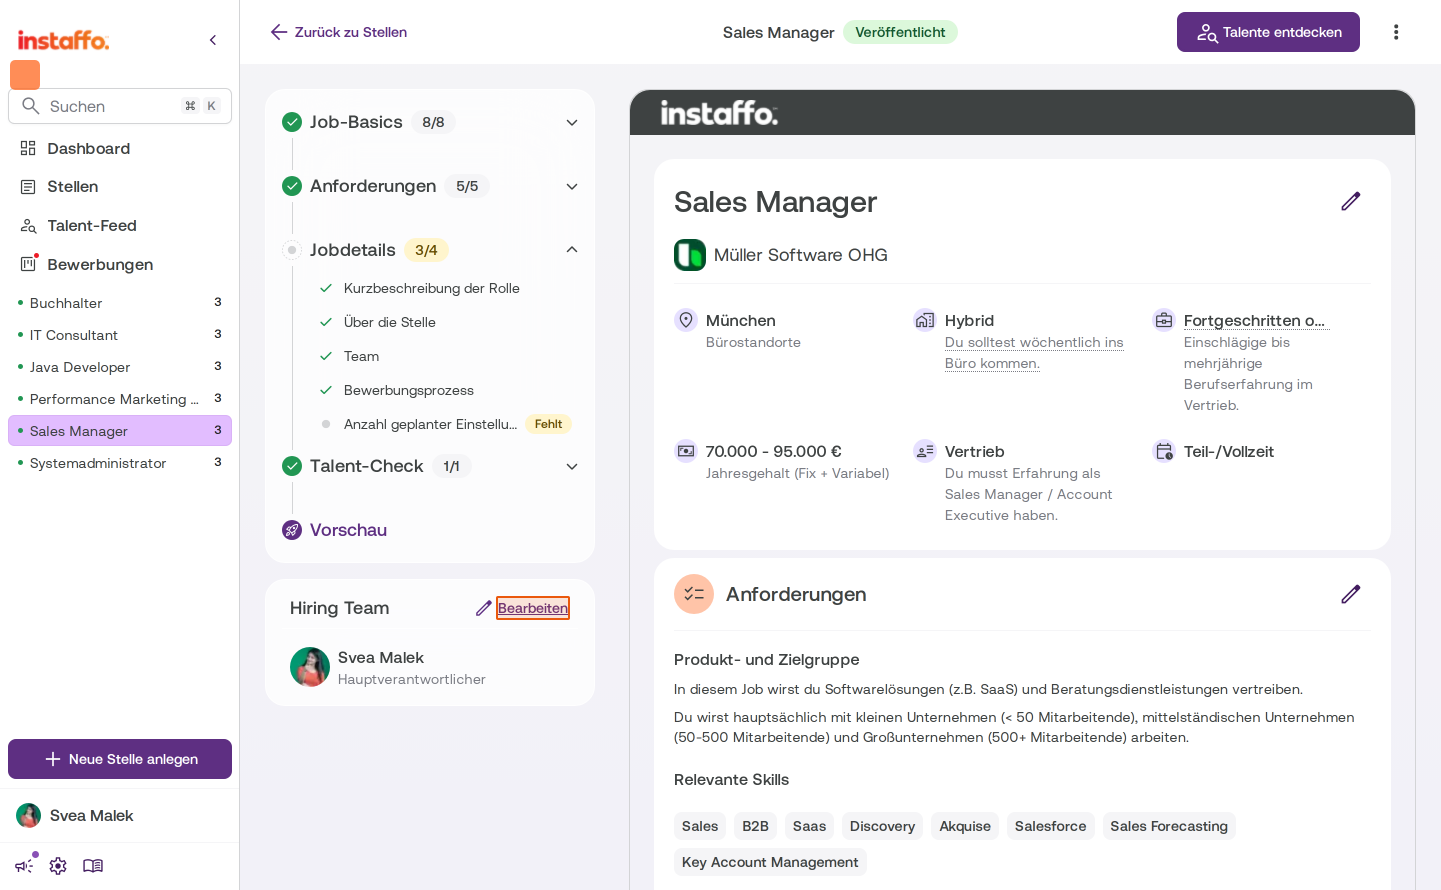Edit the Sales Manager header with the pencil icon
The image size is (1441, 890).
(1351, 201)
